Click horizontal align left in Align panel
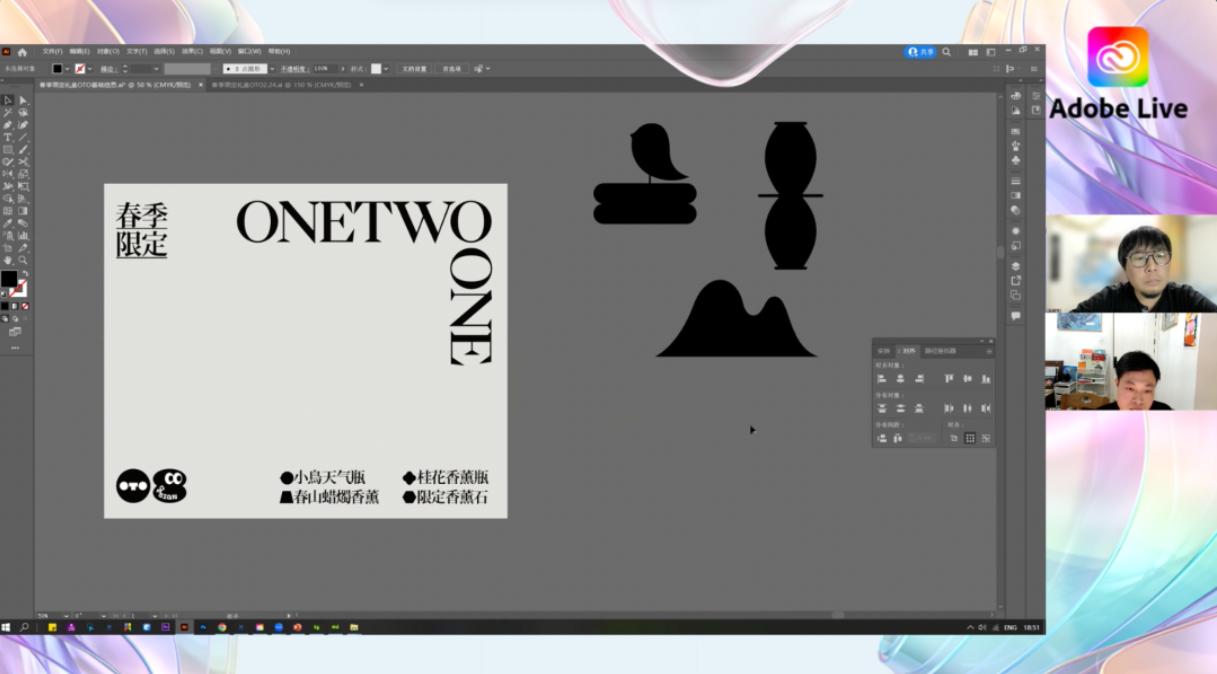This screenshot has width=1217, height=674. (x=882, y=379)
